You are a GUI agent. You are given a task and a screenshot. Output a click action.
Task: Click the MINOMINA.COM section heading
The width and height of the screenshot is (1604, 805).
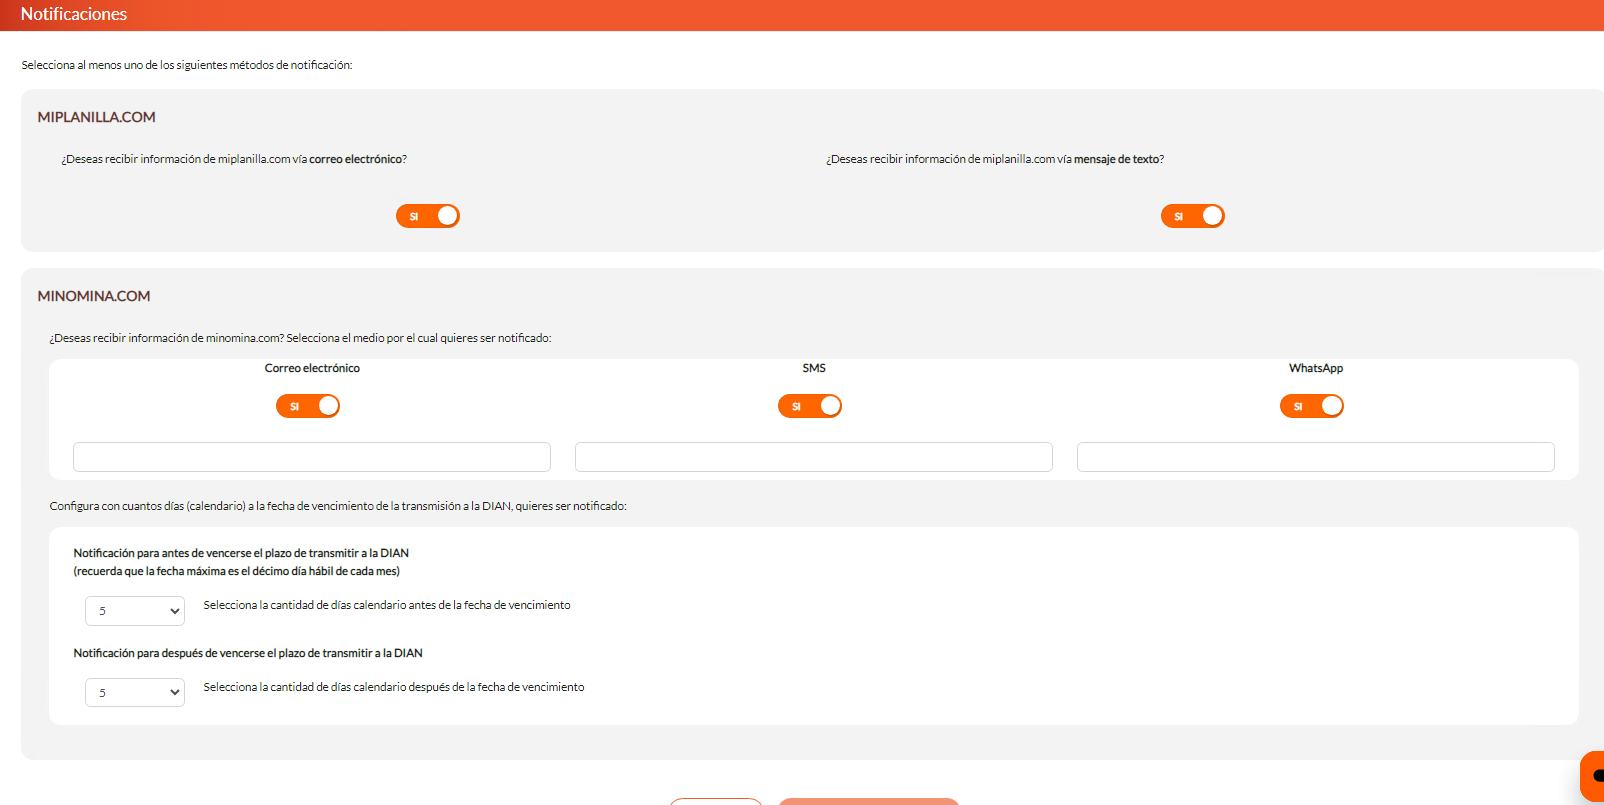point(94,296)
